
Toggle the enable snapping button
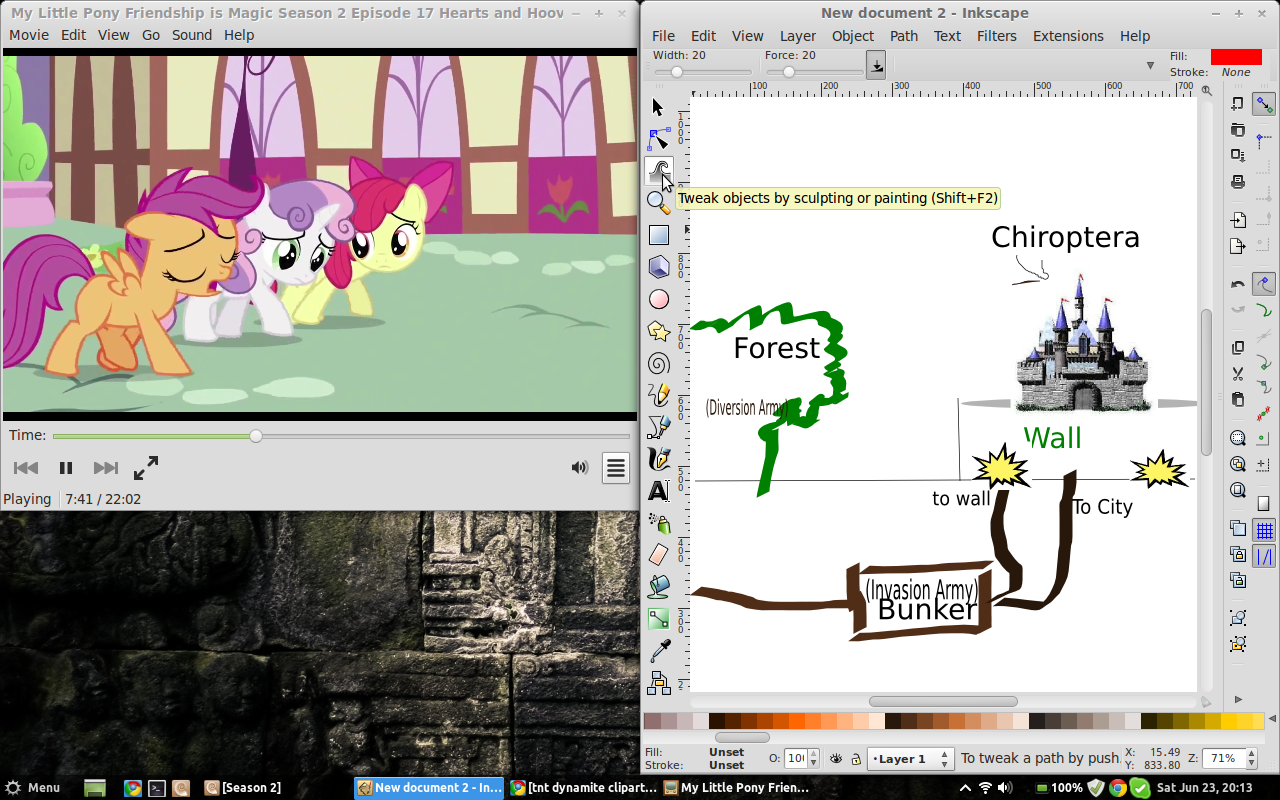coord(1264,104)
